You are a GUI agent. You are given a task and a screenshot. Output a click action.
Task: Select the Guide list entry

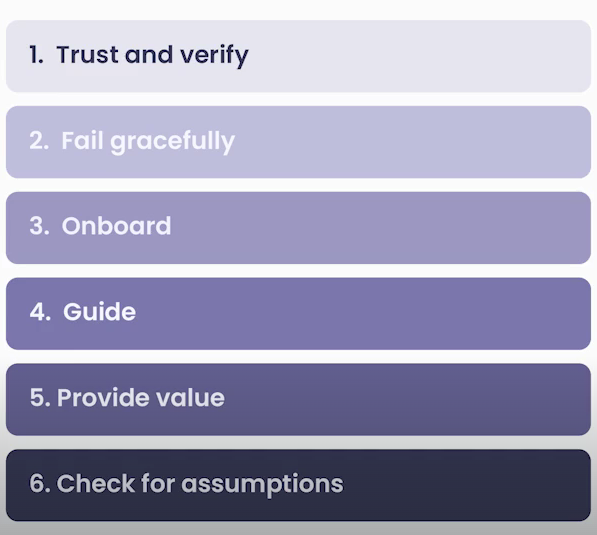(298, 314)
